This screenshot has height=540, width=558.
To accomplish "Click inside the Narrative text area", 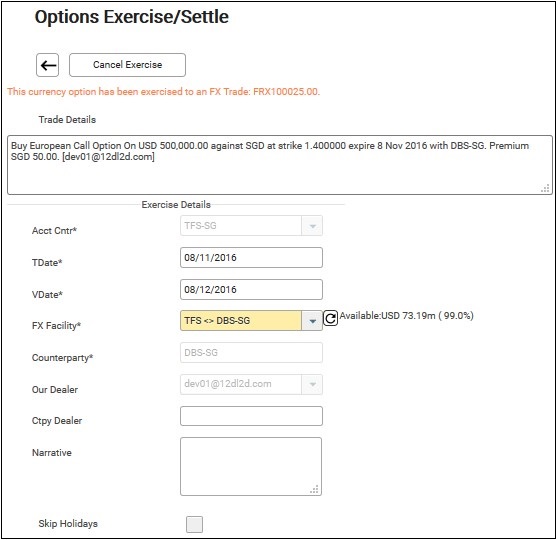I will click(x=251, y=466).
